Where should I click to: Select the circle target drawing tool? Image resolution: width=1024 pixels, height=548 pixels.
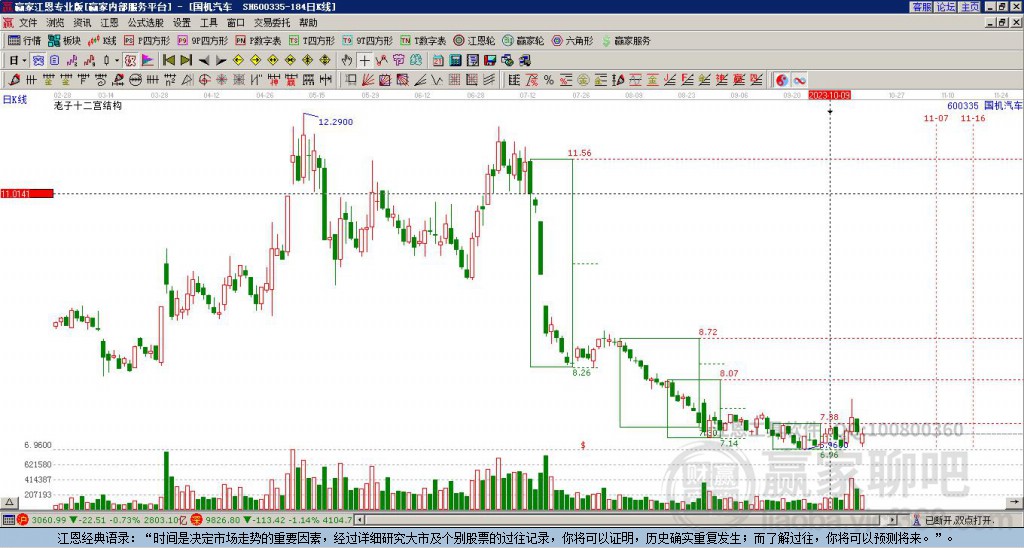(x=204, y=80)
